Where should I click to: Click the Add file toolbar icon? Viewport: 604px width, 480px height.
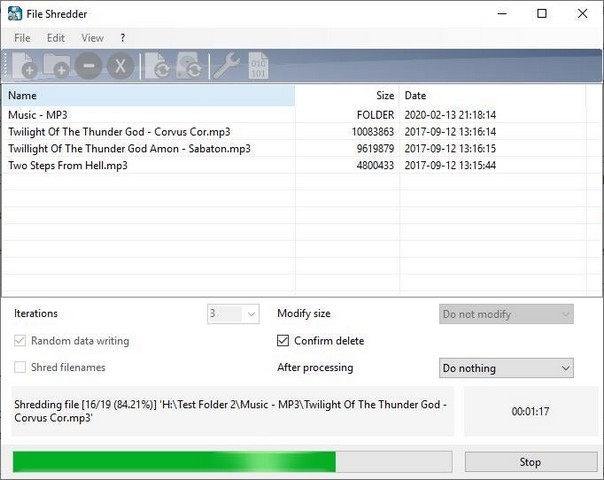tap(23, 66)
